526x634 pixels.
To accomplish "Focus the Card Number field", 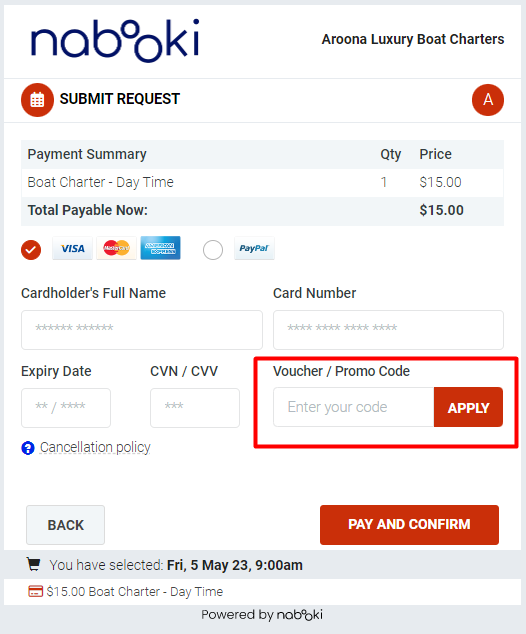I will tap(388, 330).
